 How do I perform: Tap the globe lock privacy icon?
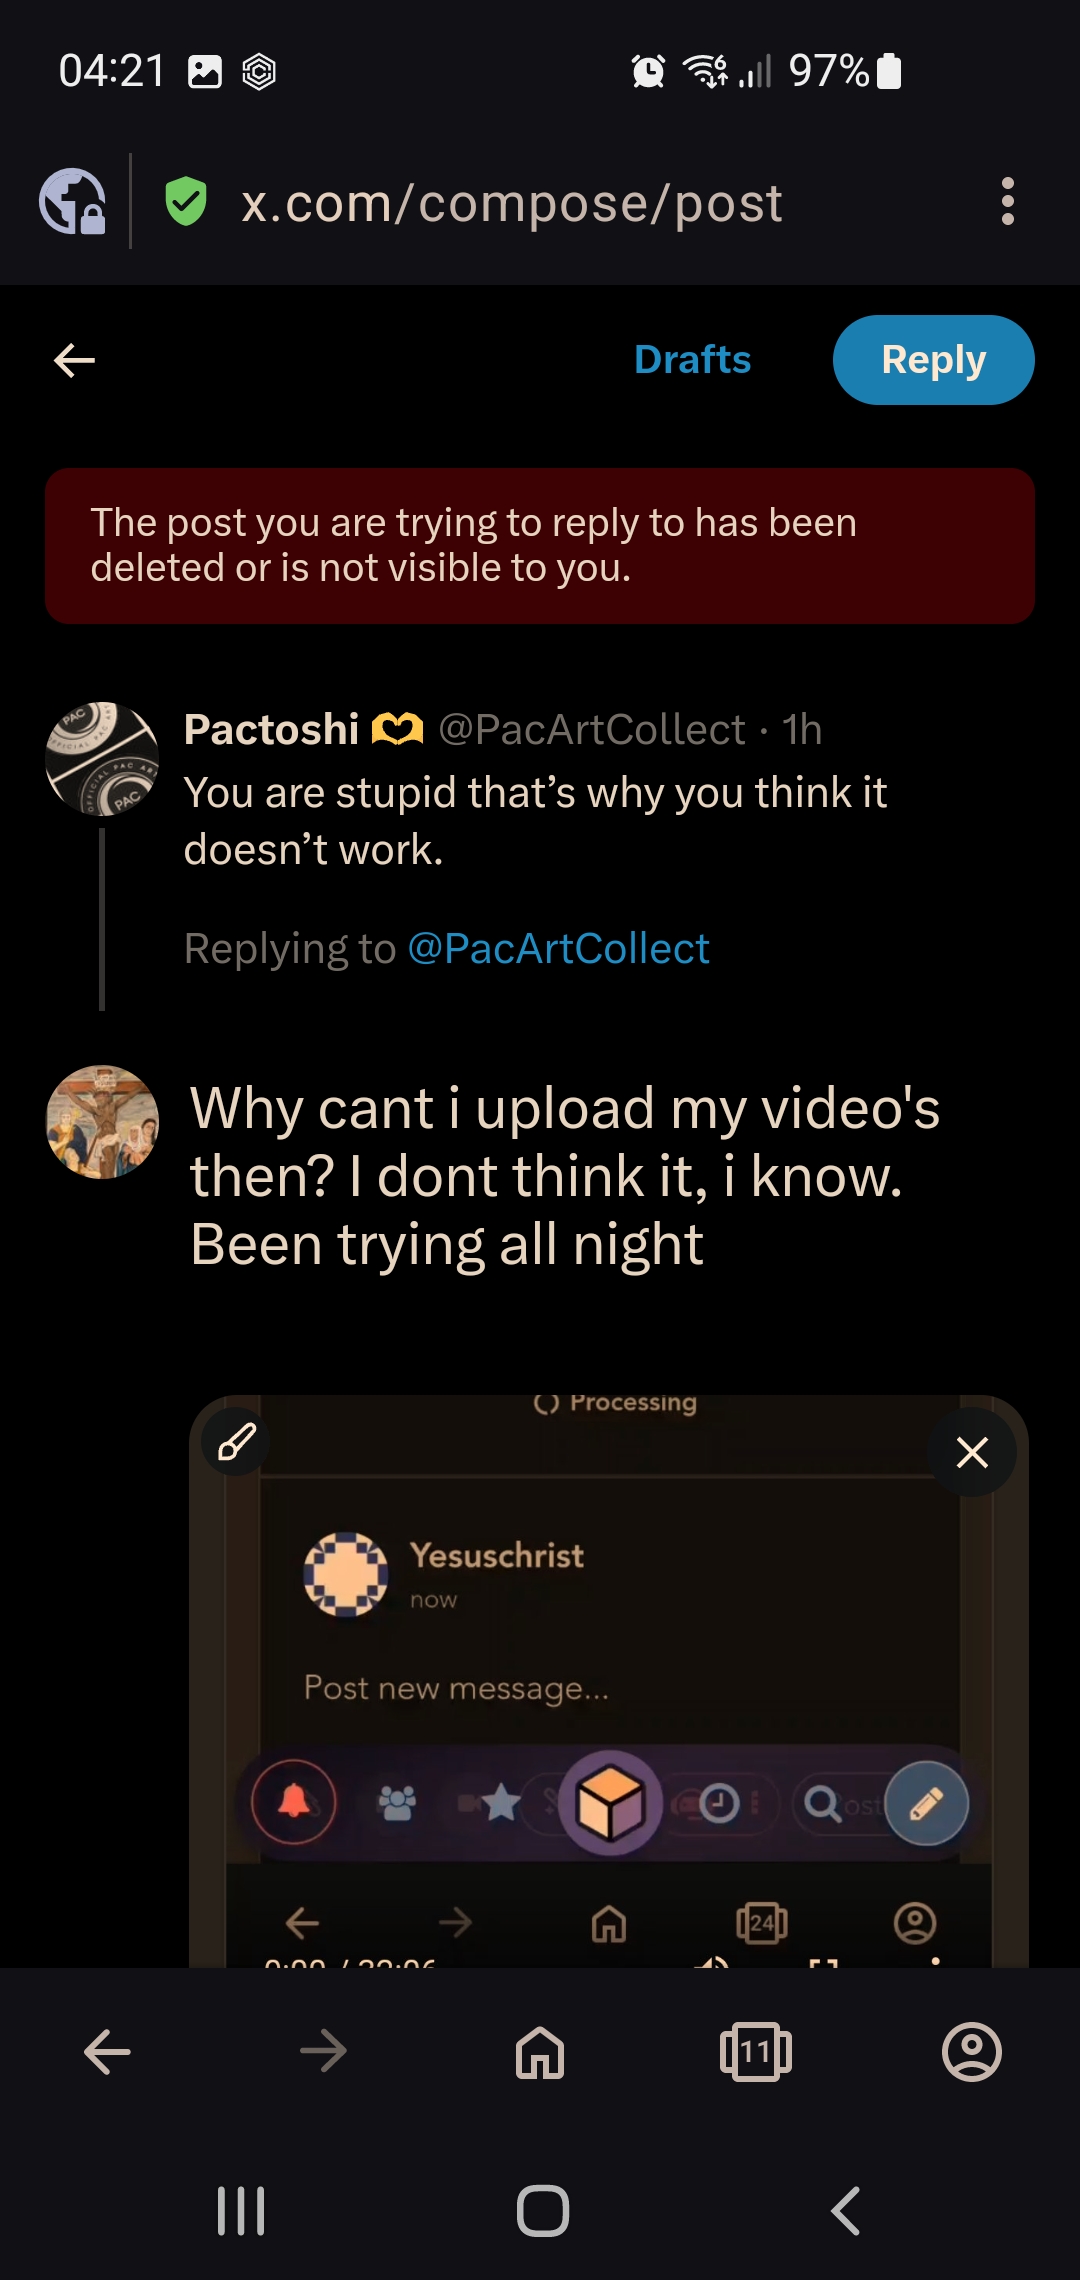click(73, 202)
